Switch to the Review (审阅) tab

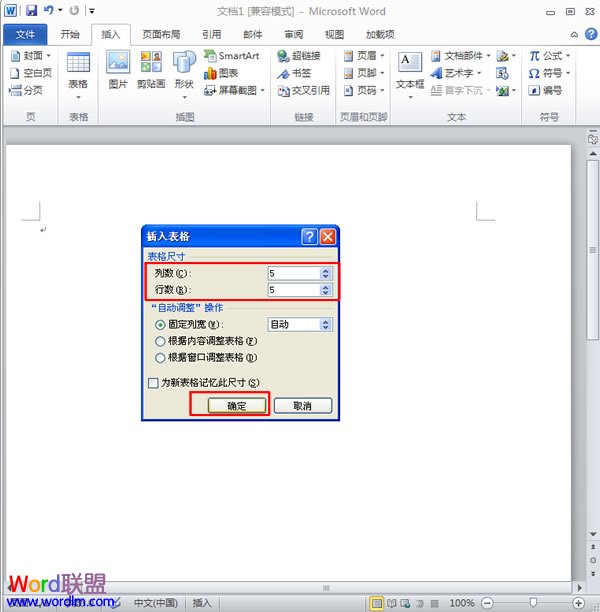pyautogui.click(x=294, y=34)
